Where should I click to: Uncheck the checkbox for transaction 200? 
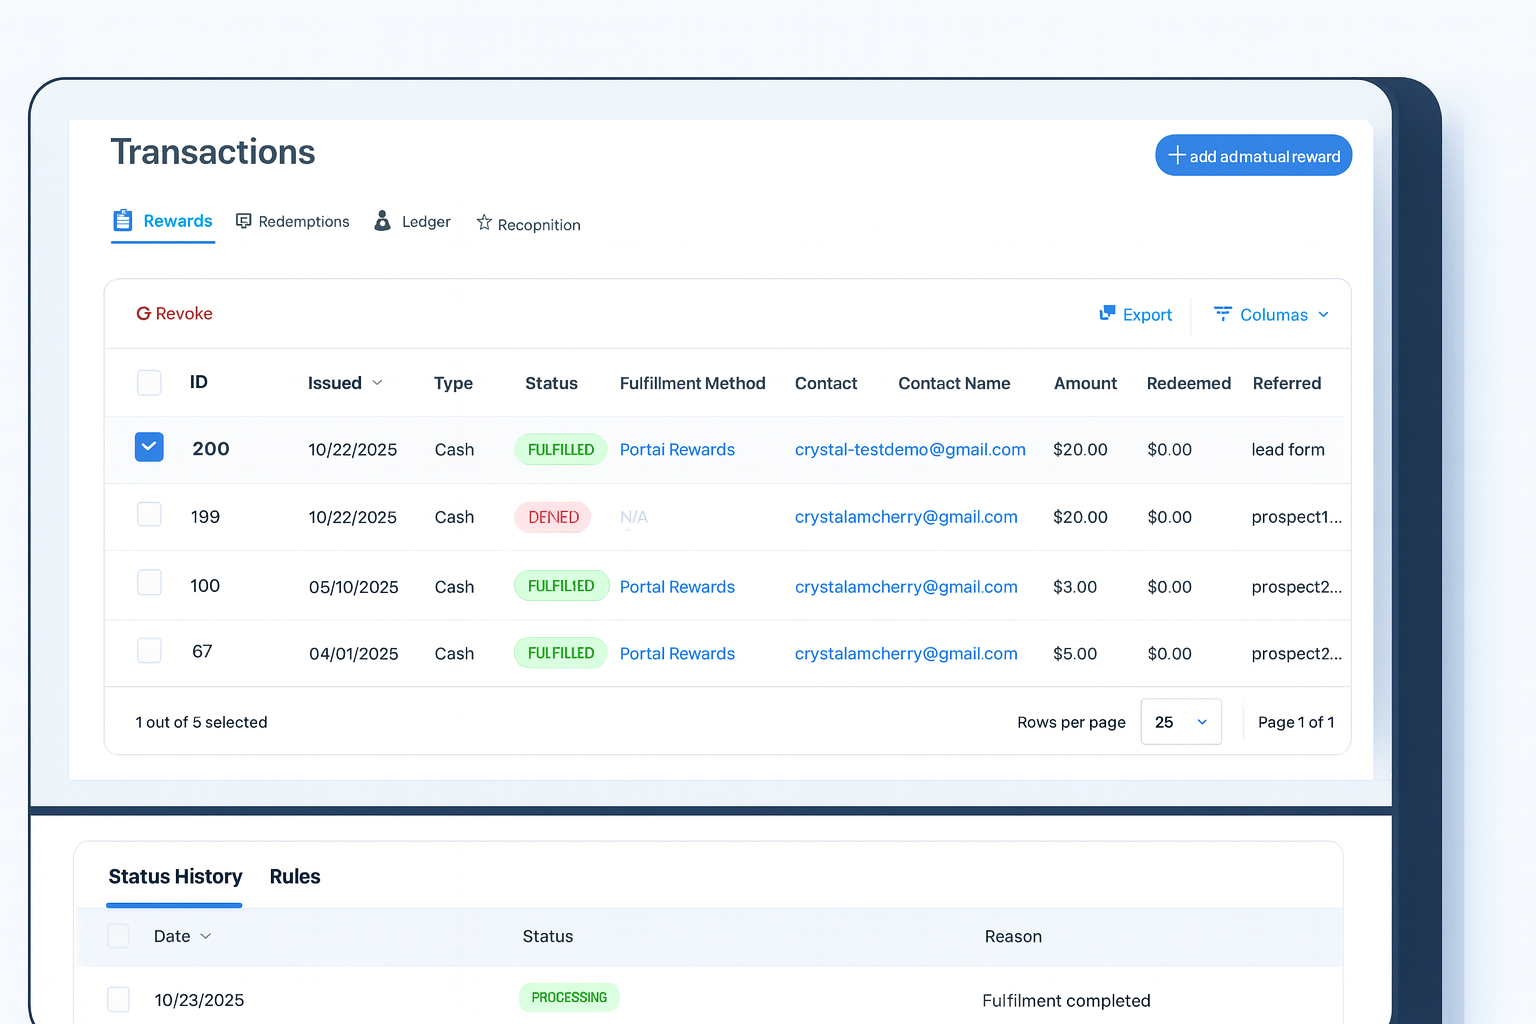149,448
